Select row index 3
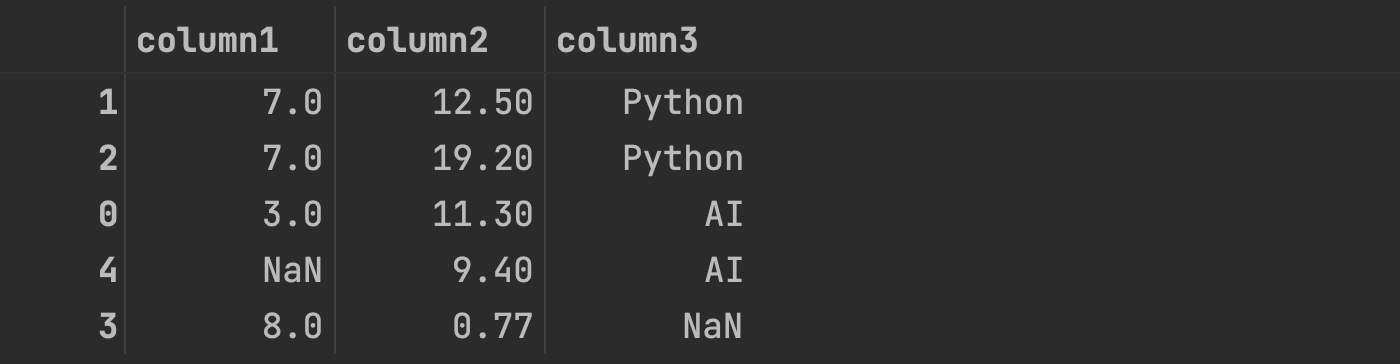This screenshot has width=1400, height=364. (108, 326)
